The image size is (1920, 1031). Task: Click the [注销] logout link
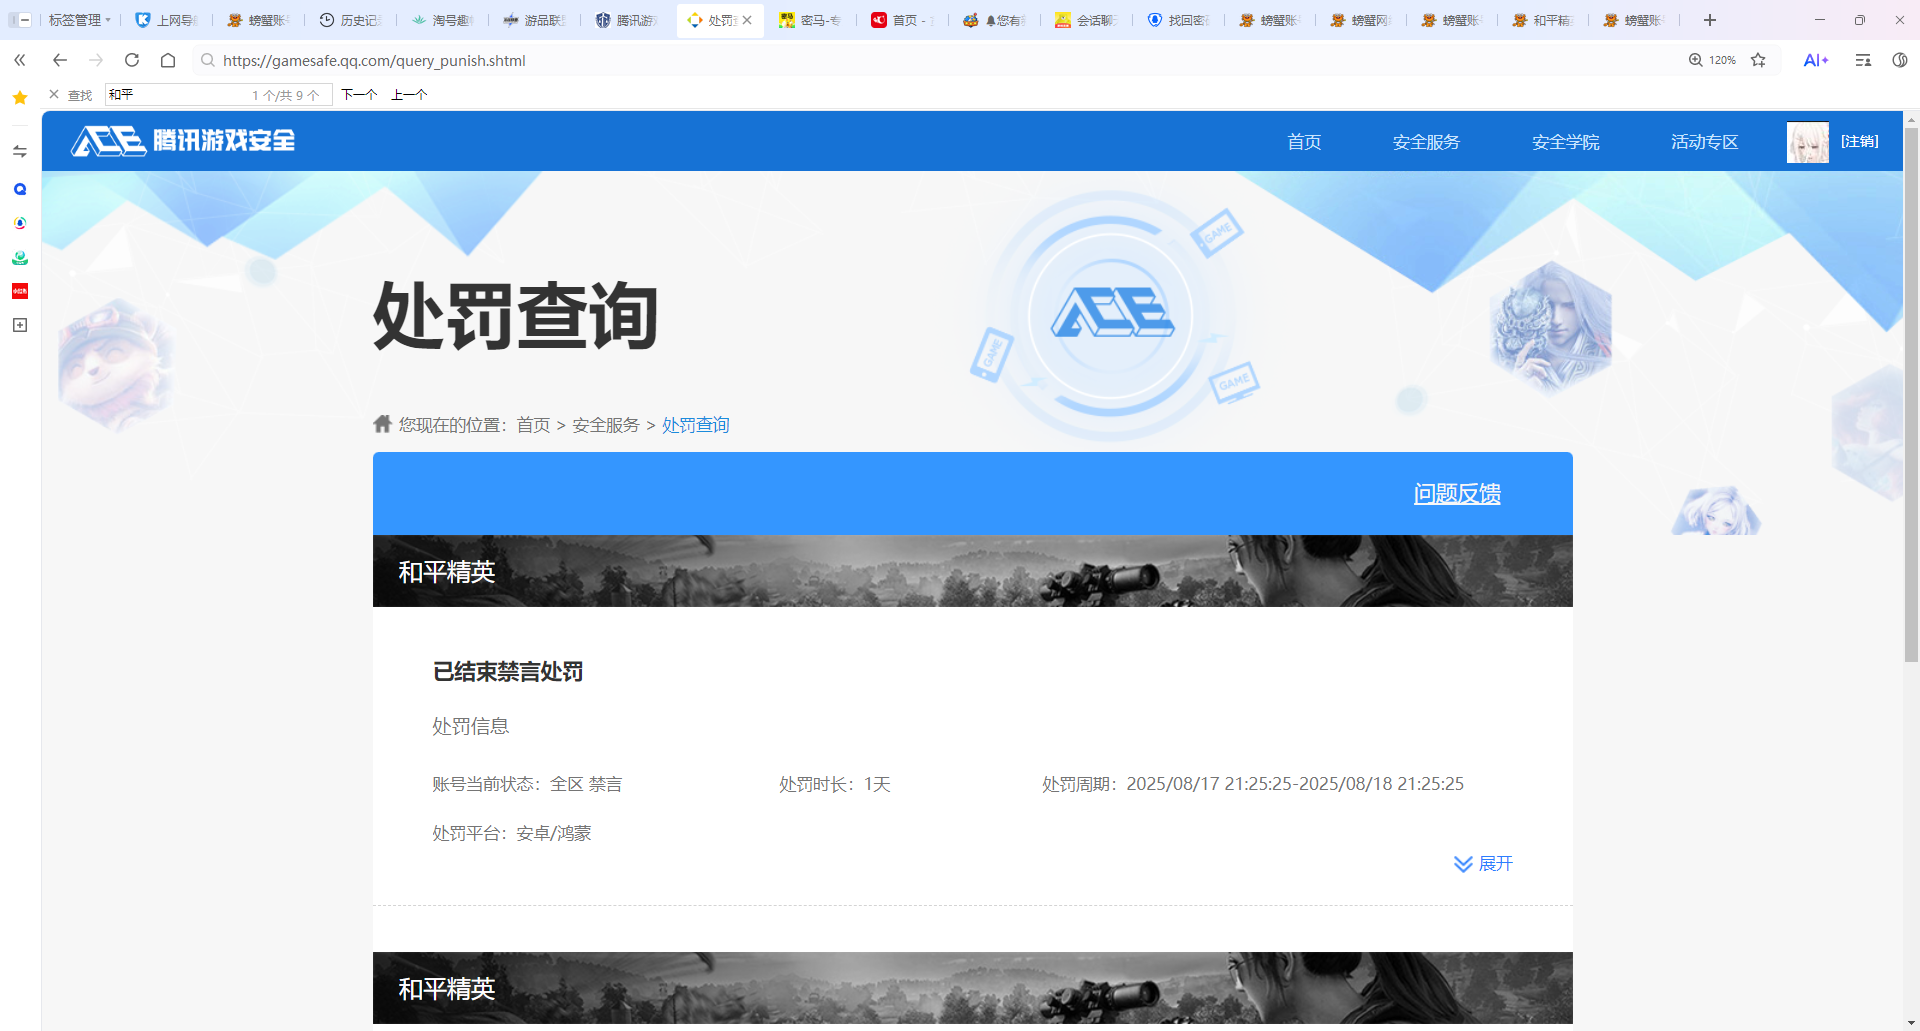click(x=1860, y=142)
